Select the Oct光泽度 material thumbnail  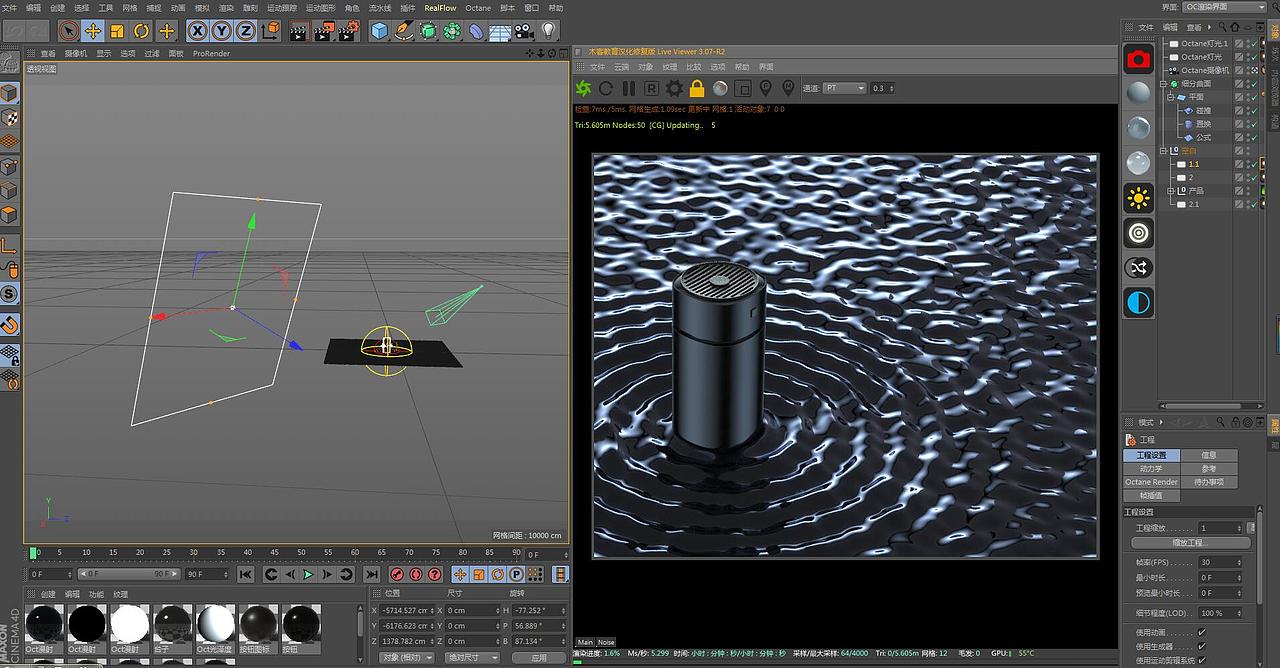(x=214, y=624)
